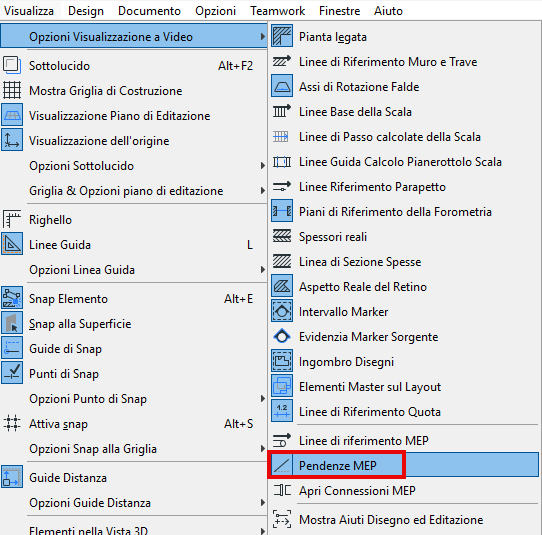
Task: Expand Opzioni Punto di Snap submenu
Action: pyautogui.click(x=134, y=398)
